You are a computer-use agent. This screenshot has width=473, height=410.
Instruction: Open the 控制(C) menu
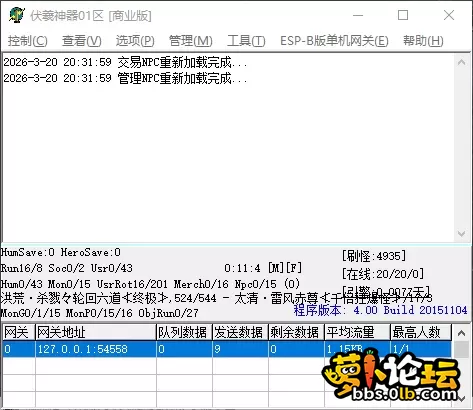coord(28,41)
